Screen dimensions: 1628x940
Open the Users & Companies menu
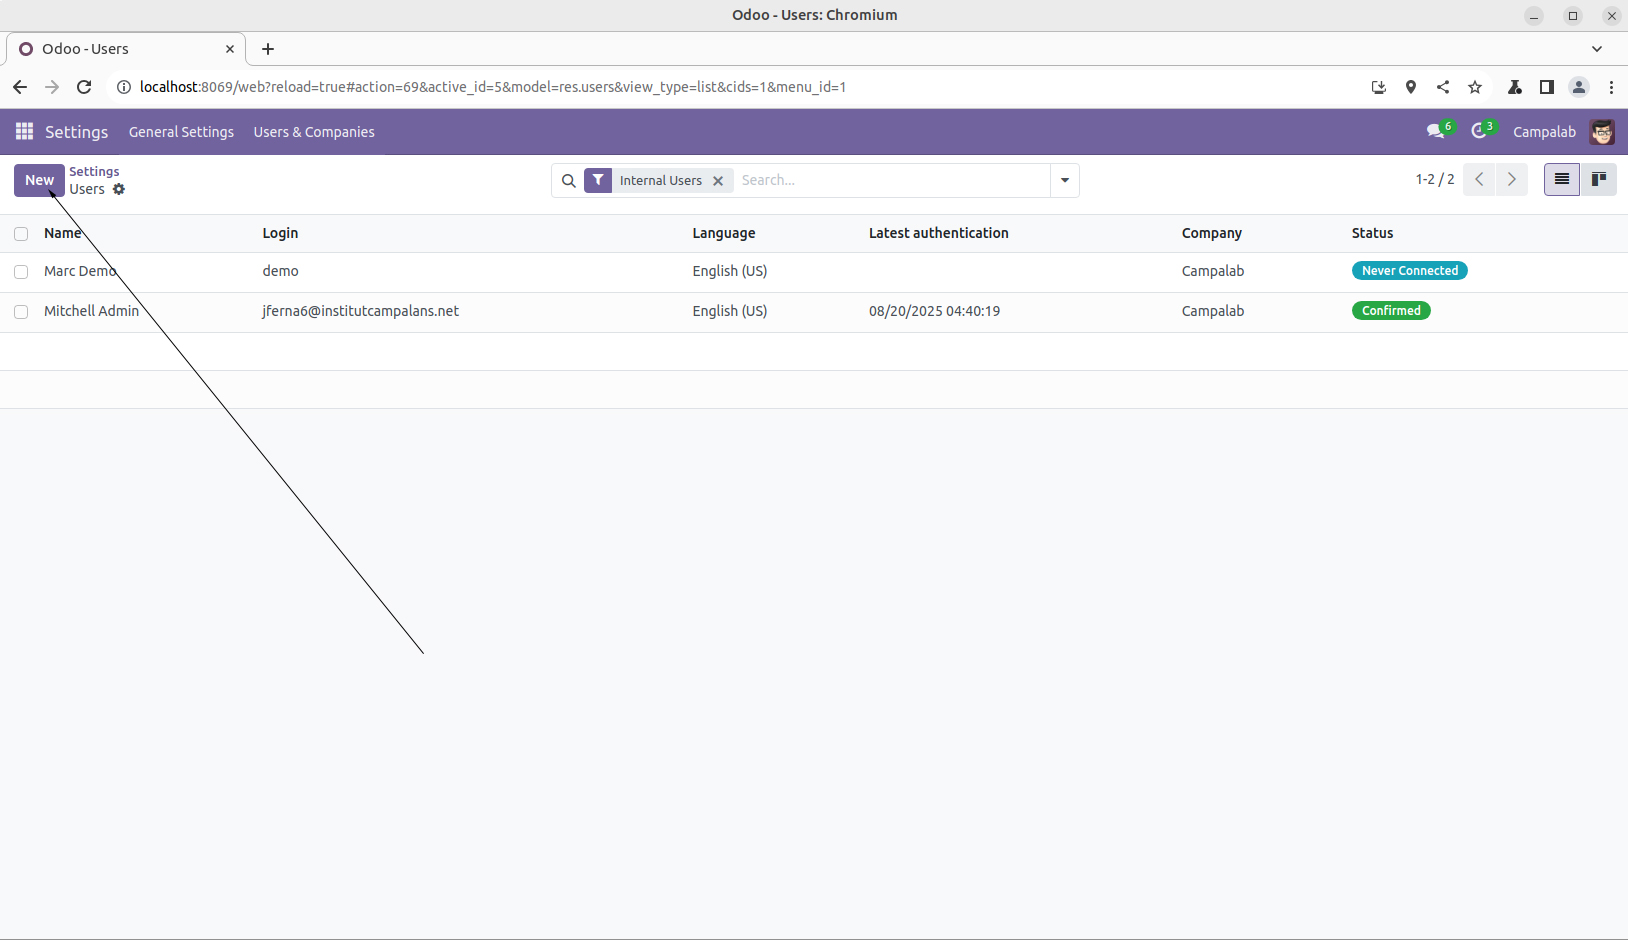click(314, 132)
